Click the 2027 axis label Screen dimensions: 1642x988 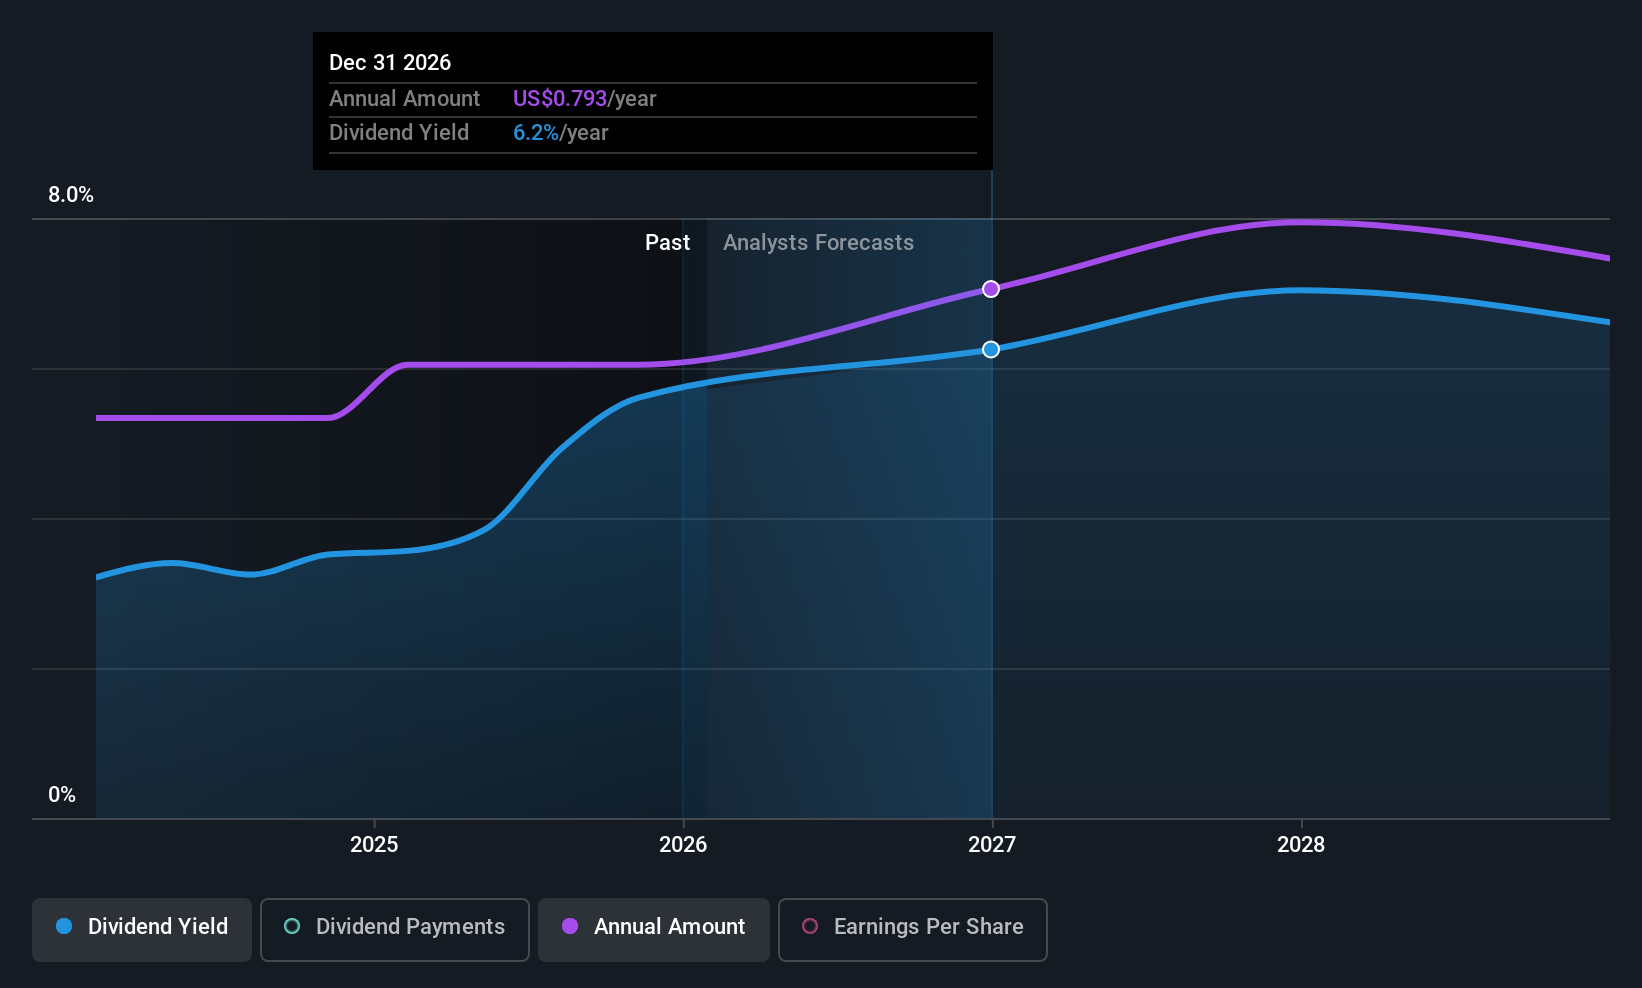(992, 845)
